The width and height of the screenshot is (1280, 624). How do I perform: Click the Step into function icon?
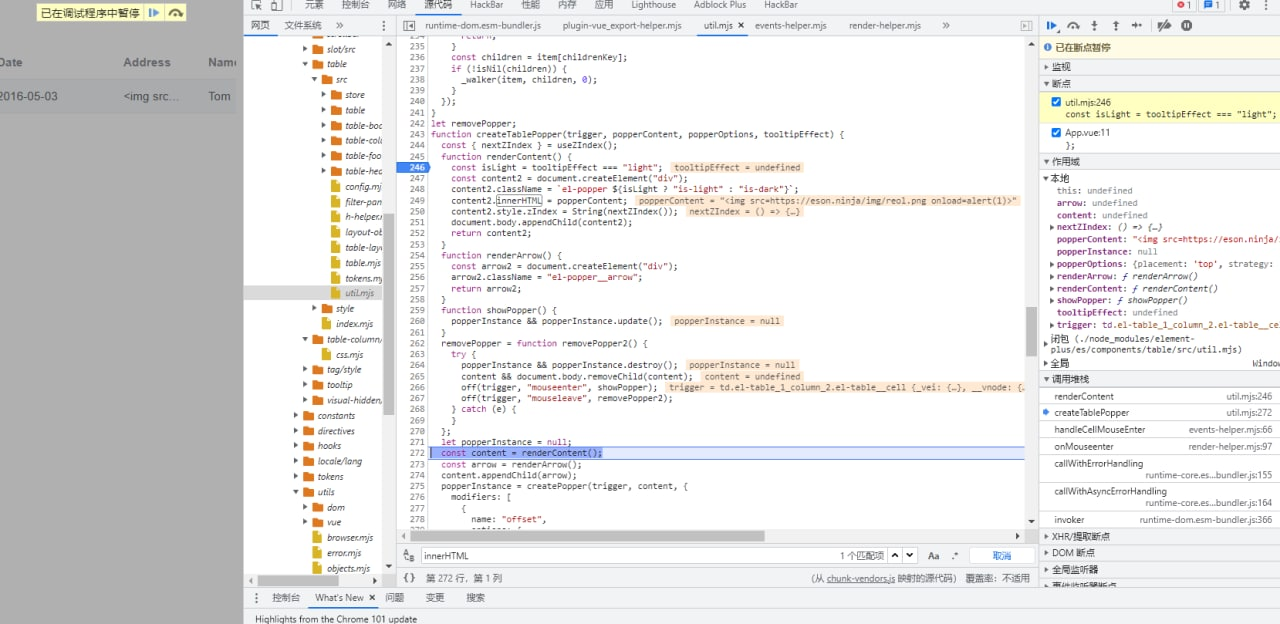click(1094, 26)
